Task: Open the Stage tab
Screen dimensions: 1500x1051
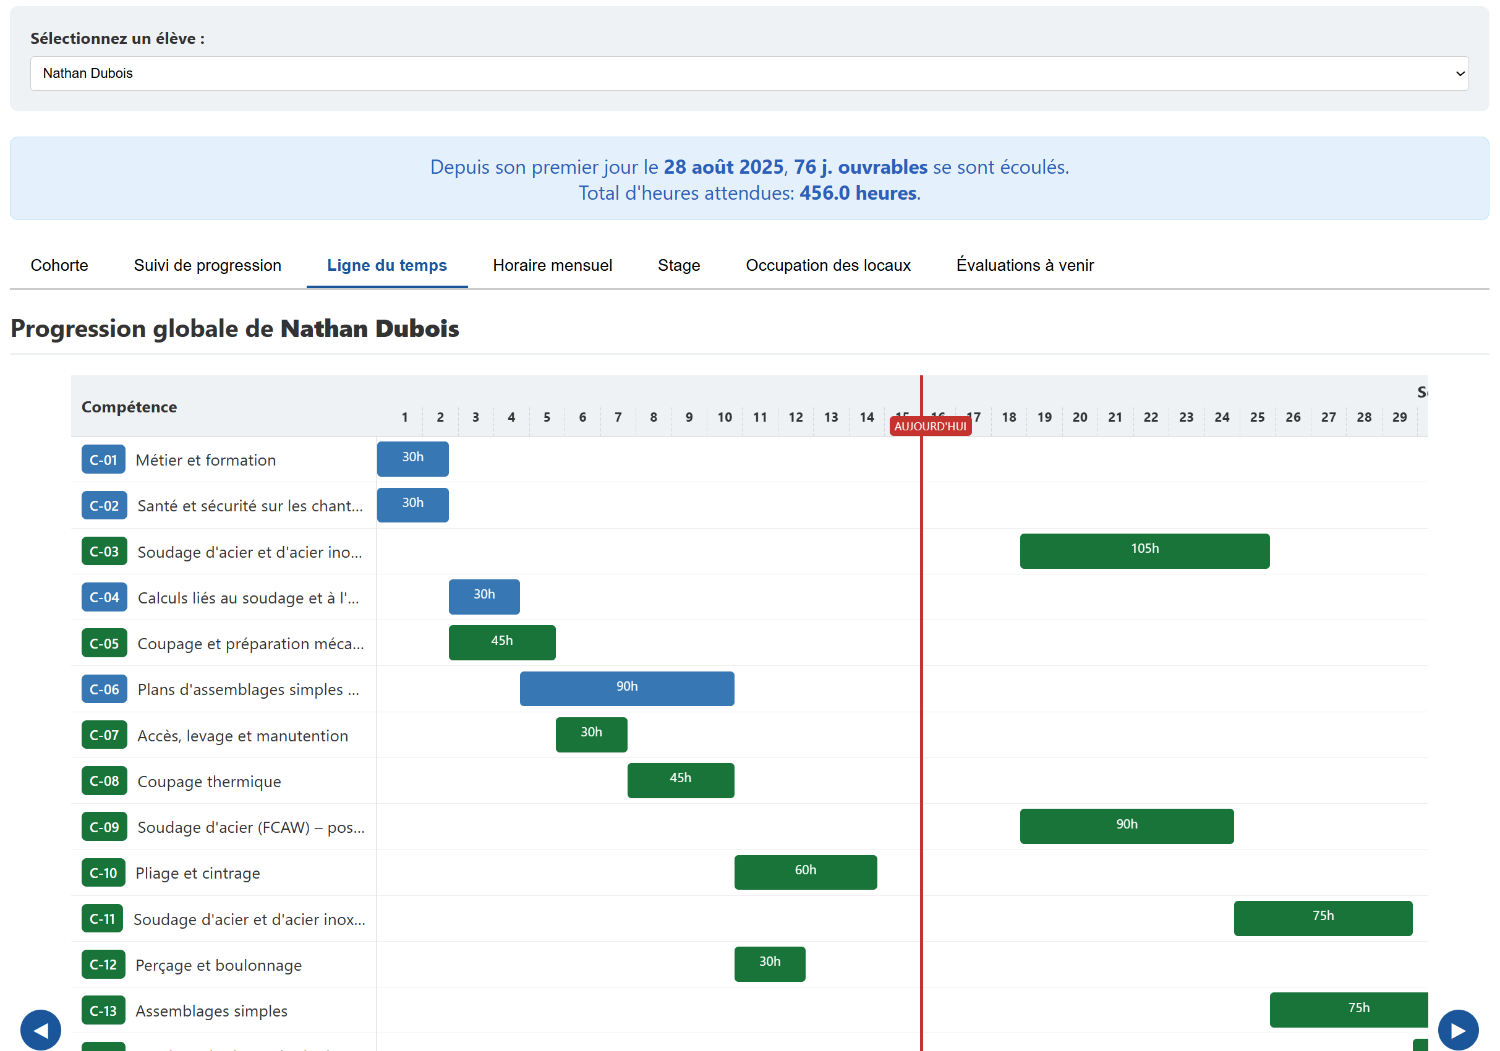Action: point(679,265)
